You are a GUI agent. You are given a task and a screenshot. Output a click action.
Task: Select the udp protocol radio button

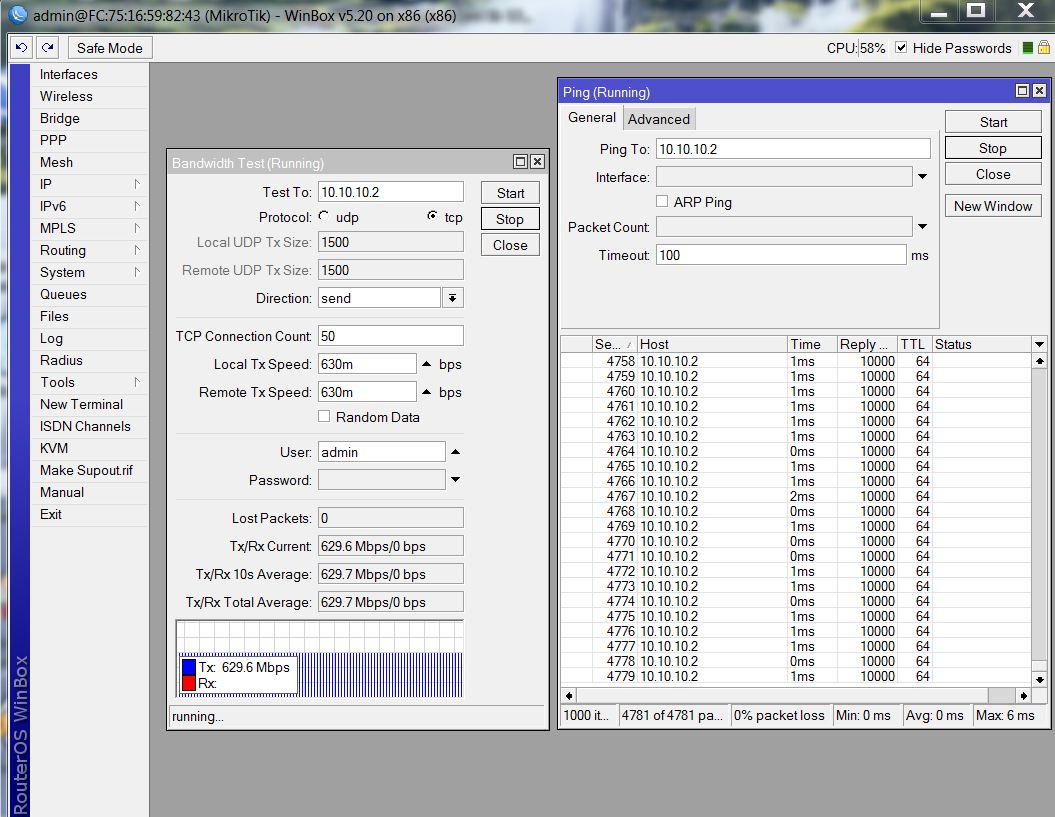324,216
